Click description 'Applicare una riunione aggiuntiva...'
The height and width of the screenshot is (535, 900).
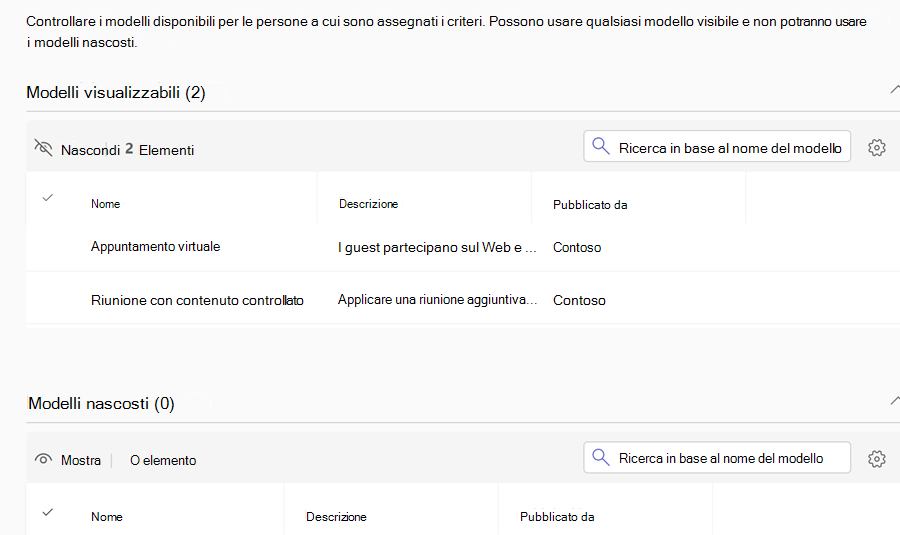click(x=437, y=300)
